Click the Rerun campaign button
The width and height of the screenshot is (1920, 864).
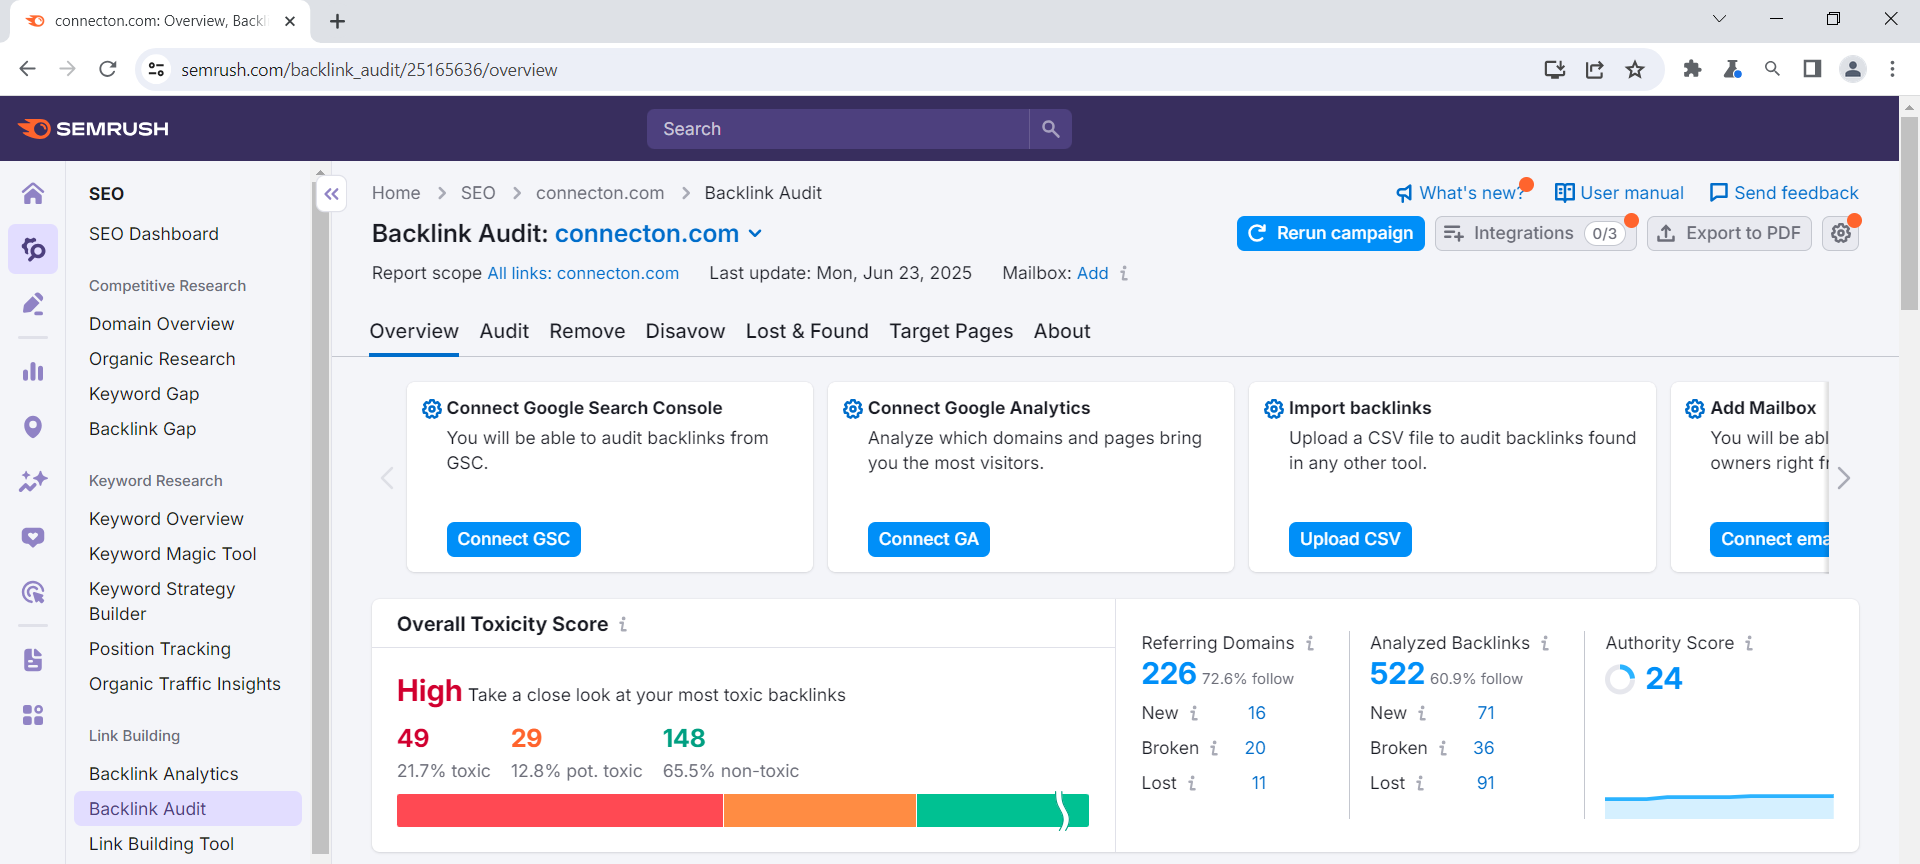click(x=1330, y=233)
